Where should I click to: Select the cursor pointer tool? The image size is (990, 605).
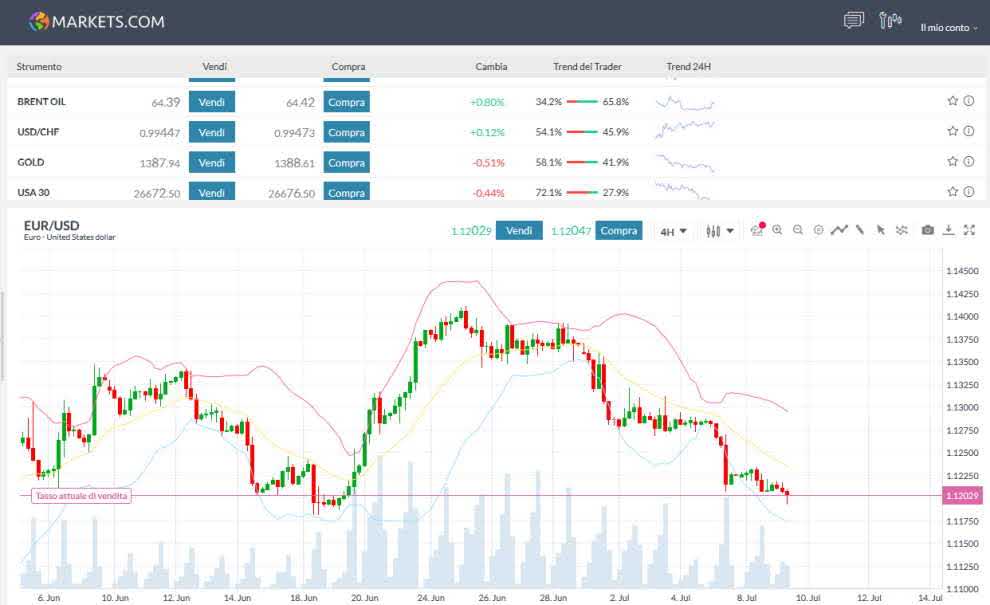coord(880,230)
